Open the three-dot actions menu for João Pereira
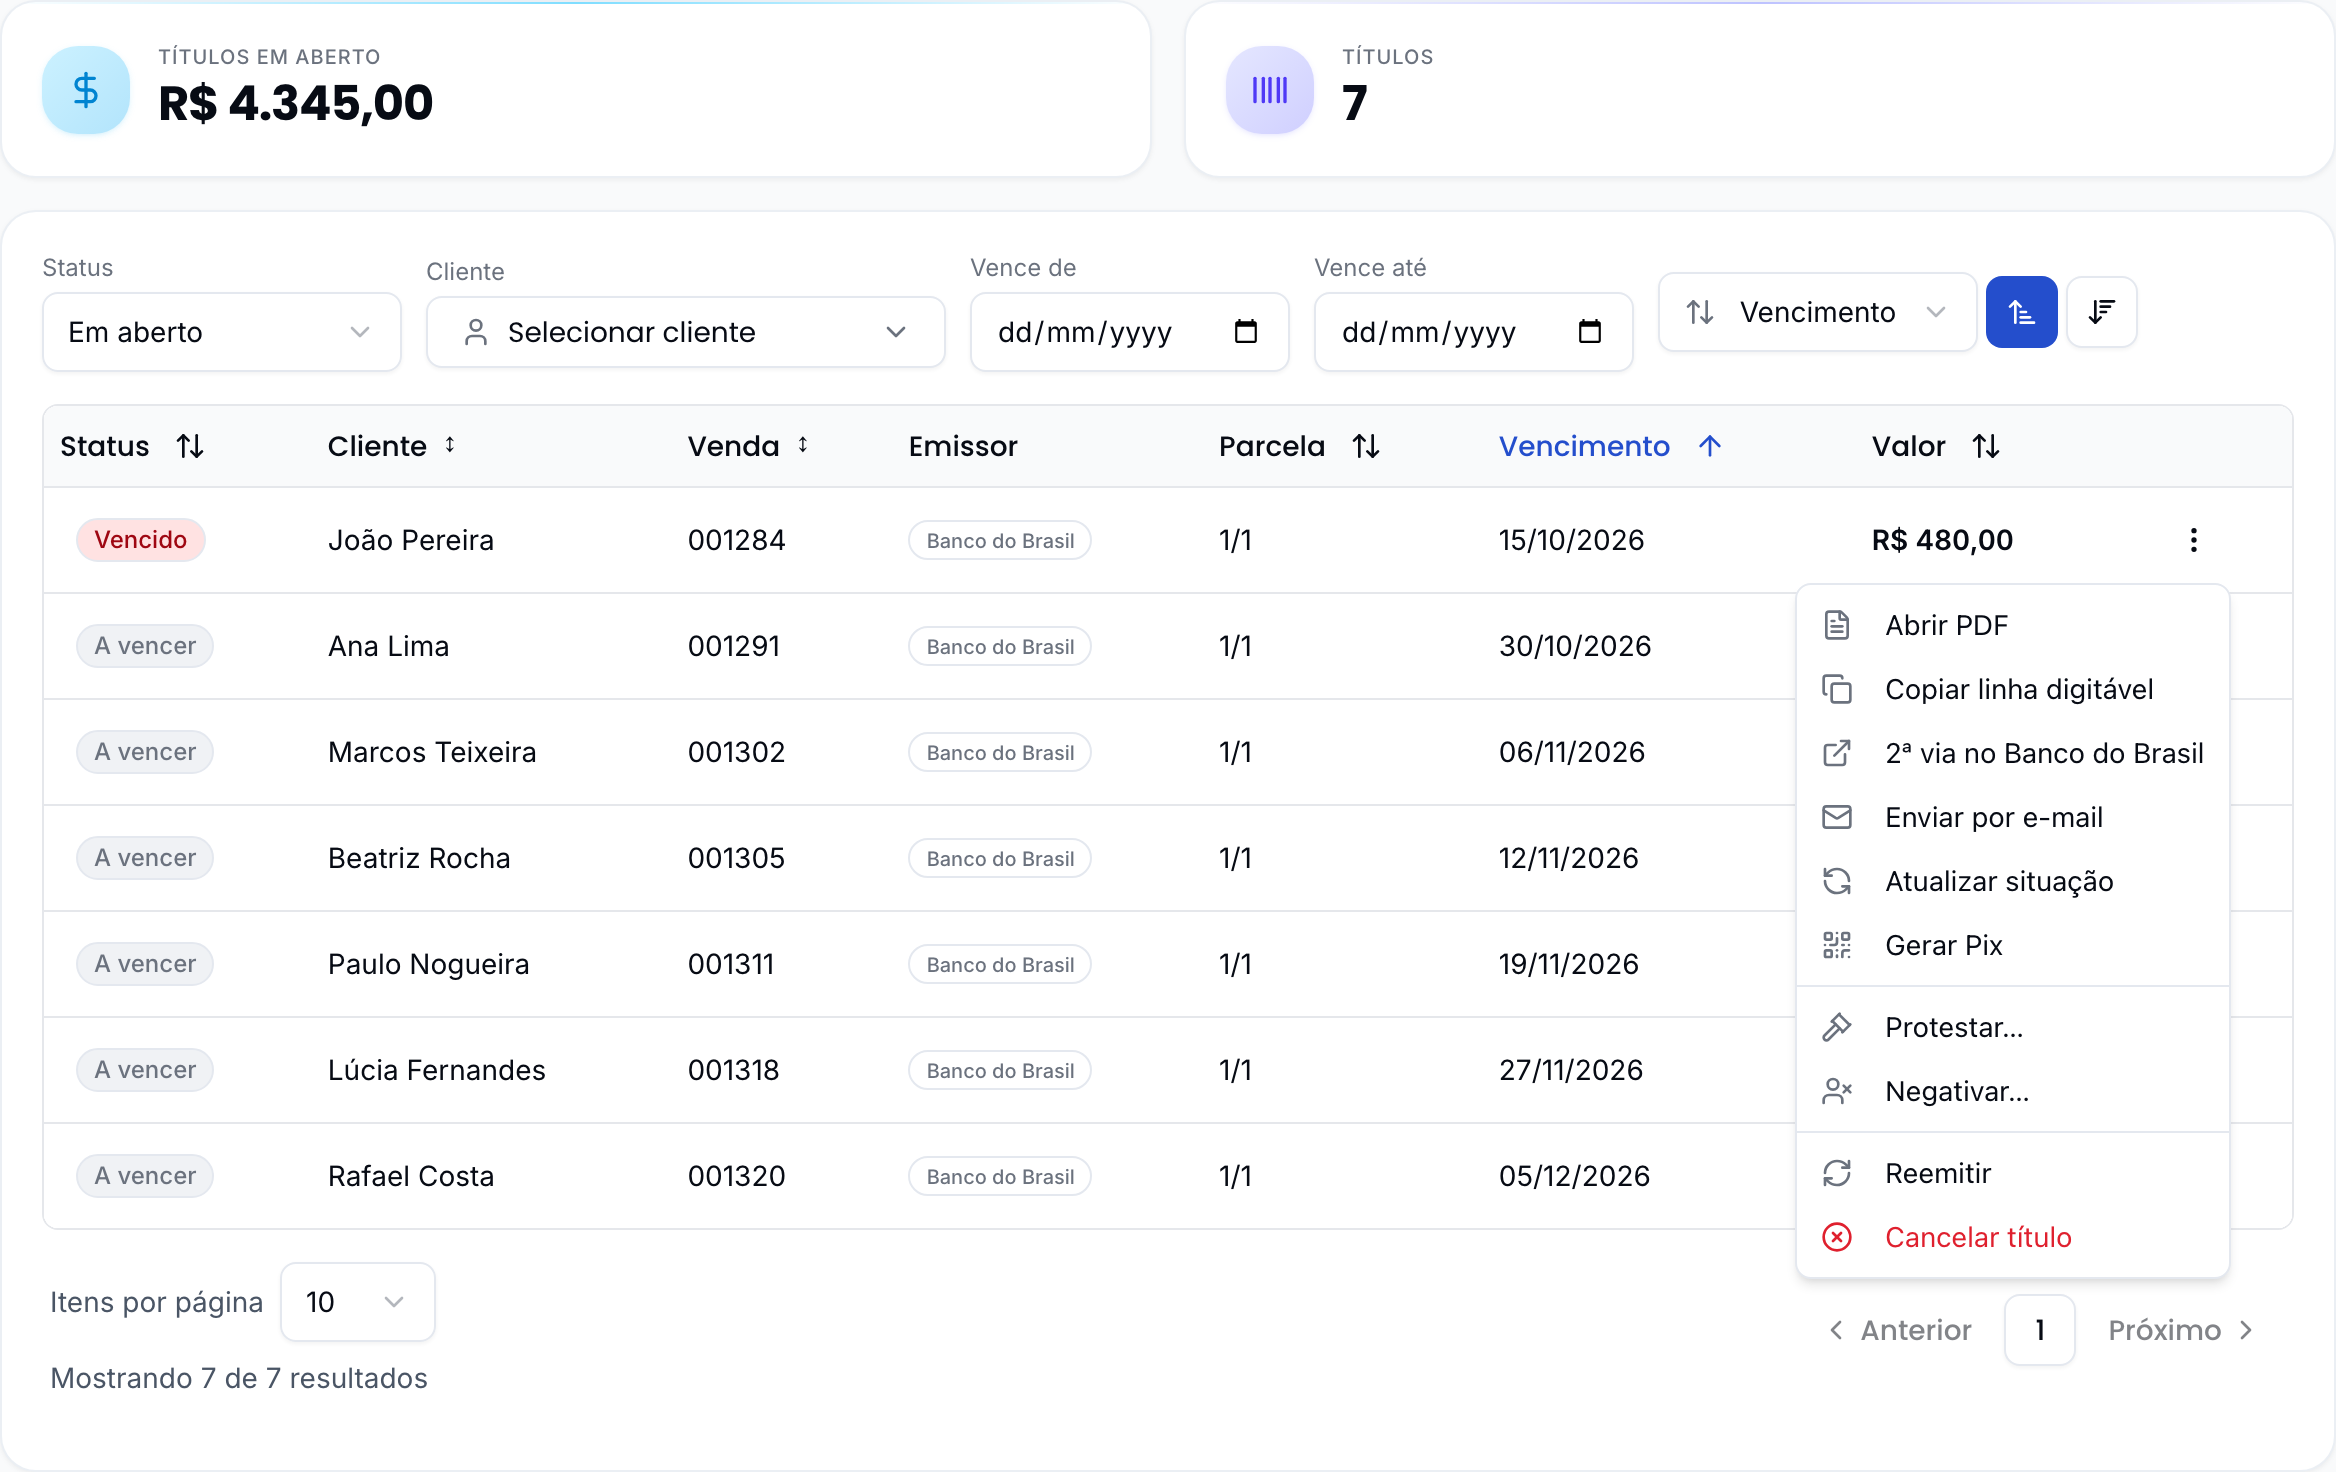This screenshot has width=2336, height=1472. click(2194, 540)
